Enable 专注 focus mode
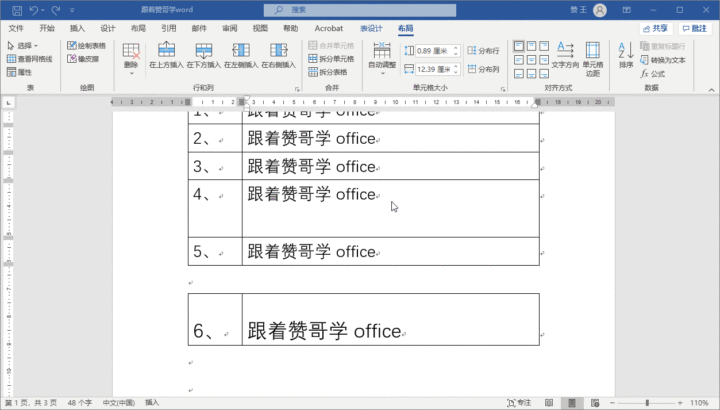The image size is (720, 410). [519, 403]
